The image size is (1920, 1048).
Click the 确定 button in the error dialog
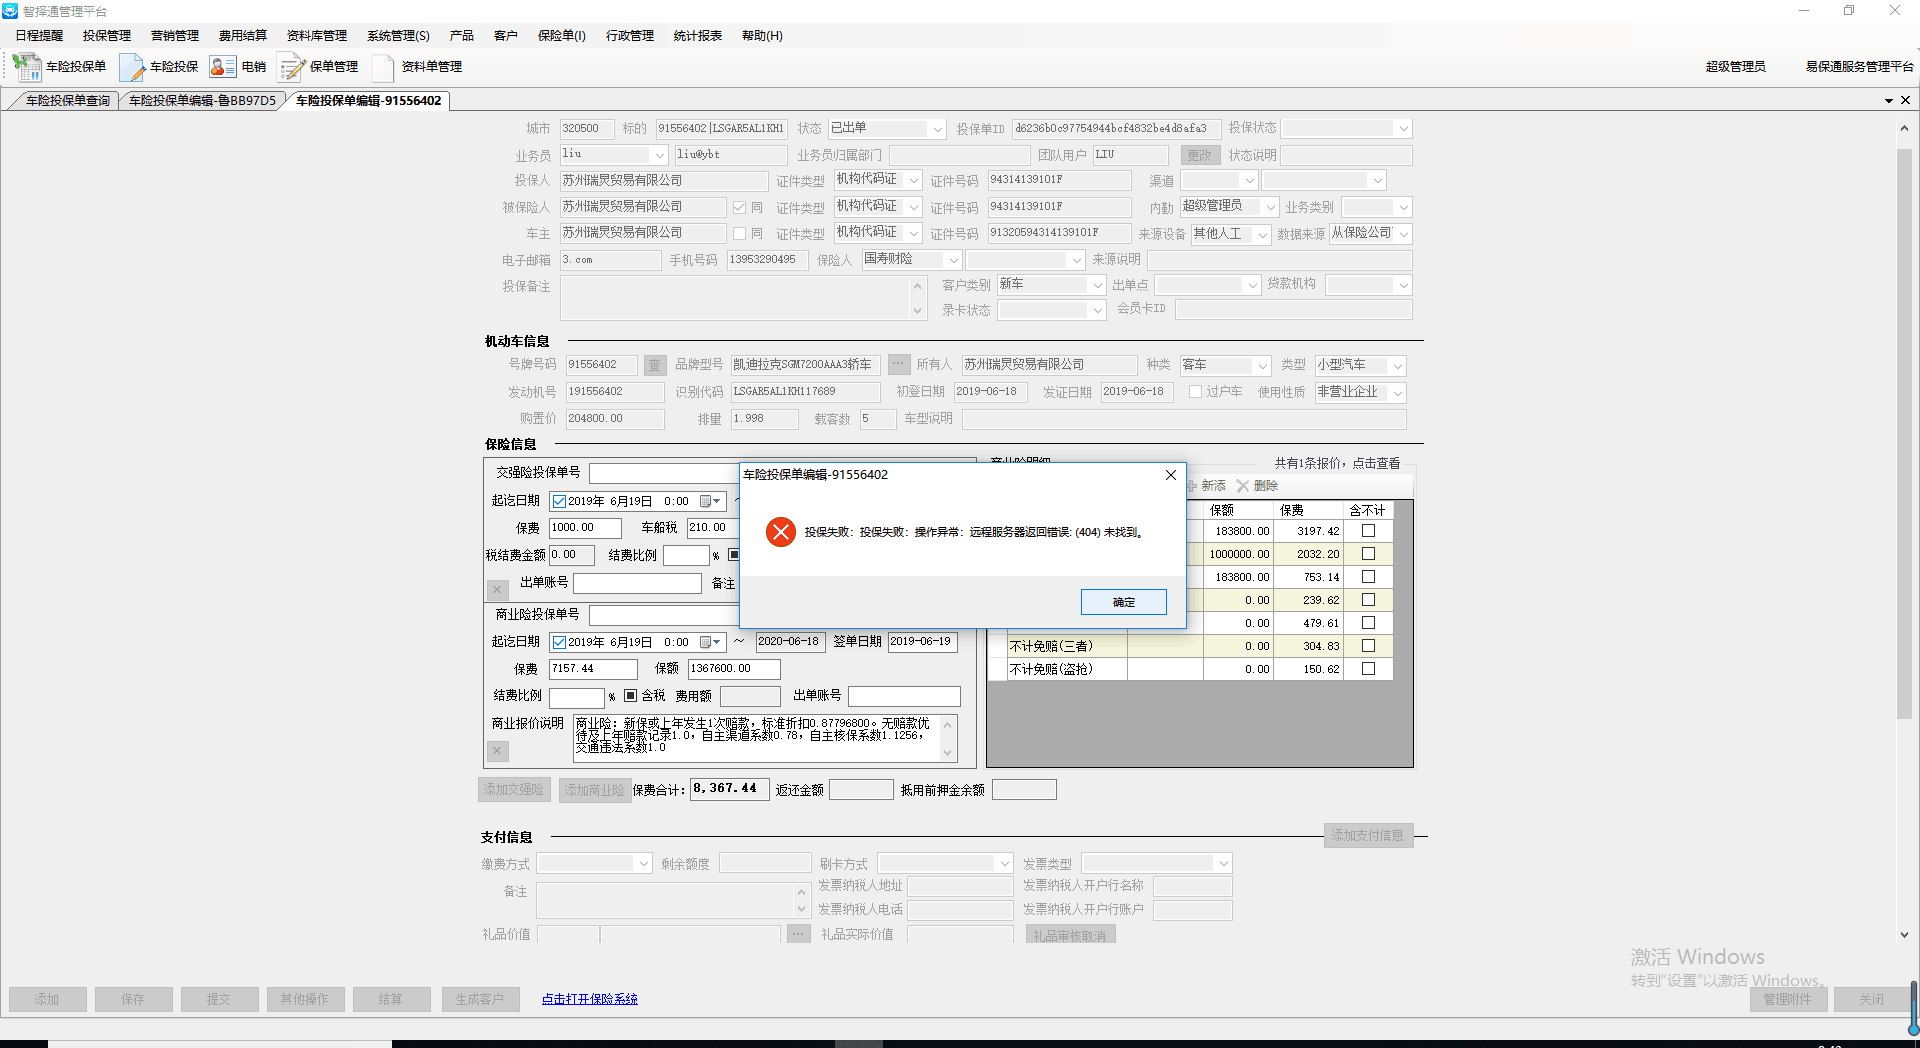(1123, 602)
